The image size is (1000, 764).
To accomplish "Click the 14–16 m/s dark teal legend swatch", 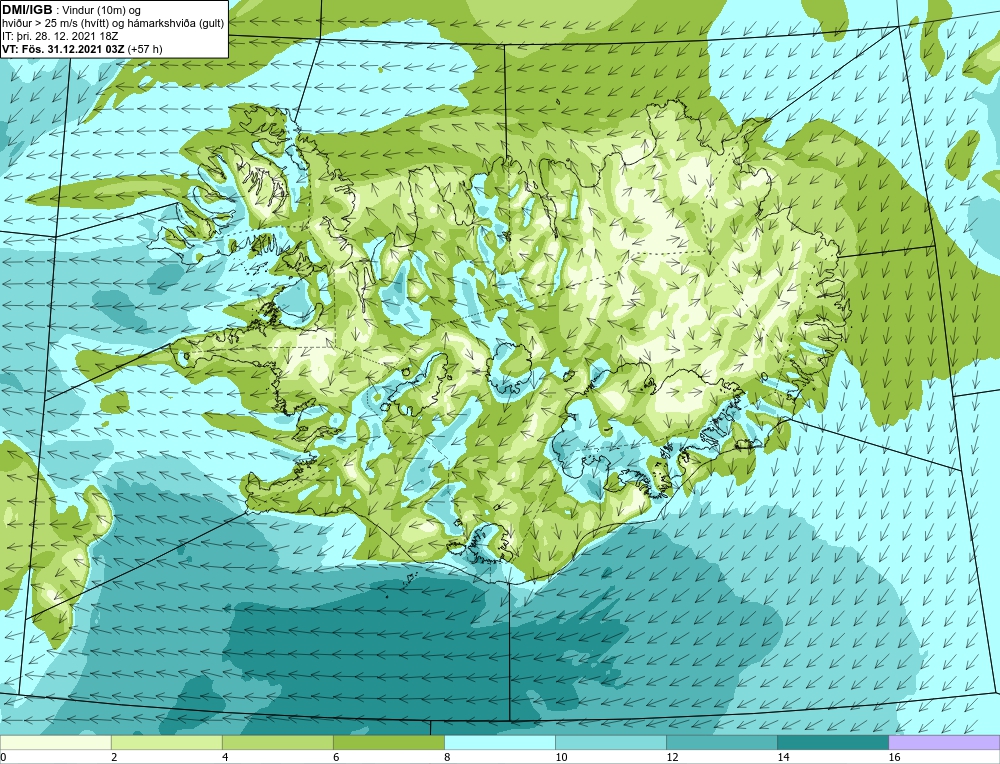I will click(x=832, y=742).
